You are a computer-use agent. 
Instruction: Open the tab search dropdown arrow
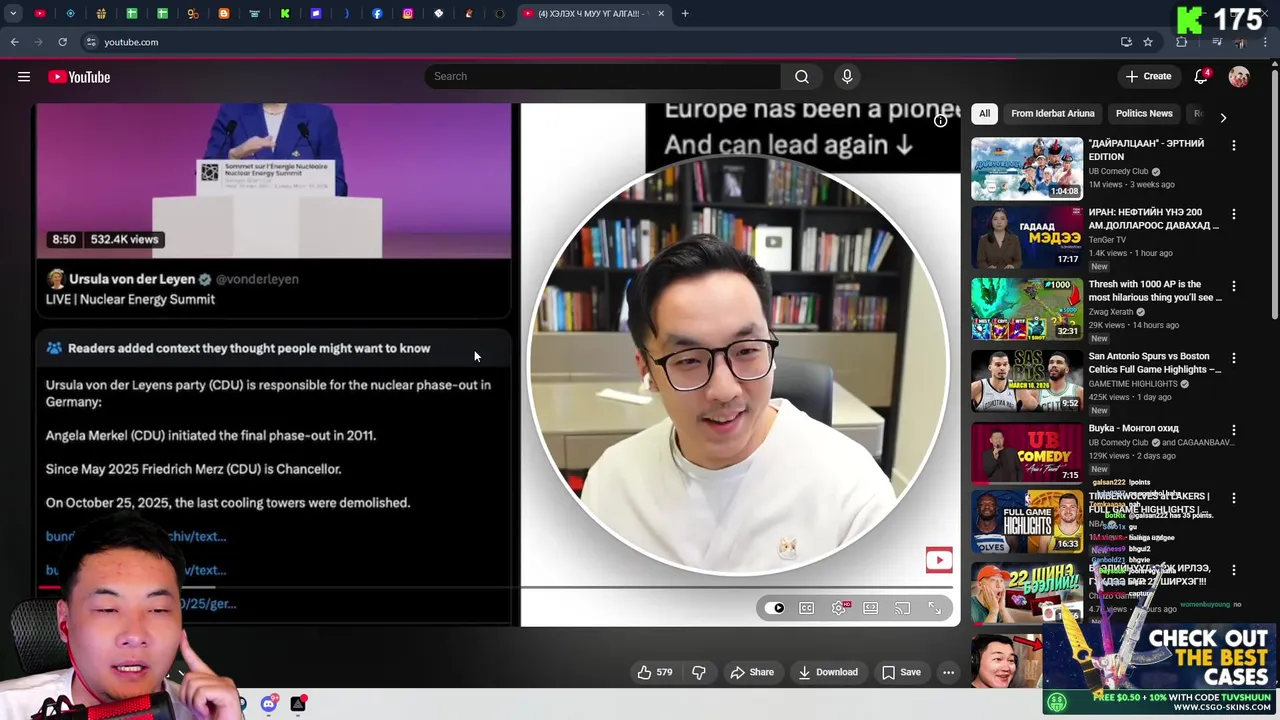(x=13, y=14)
